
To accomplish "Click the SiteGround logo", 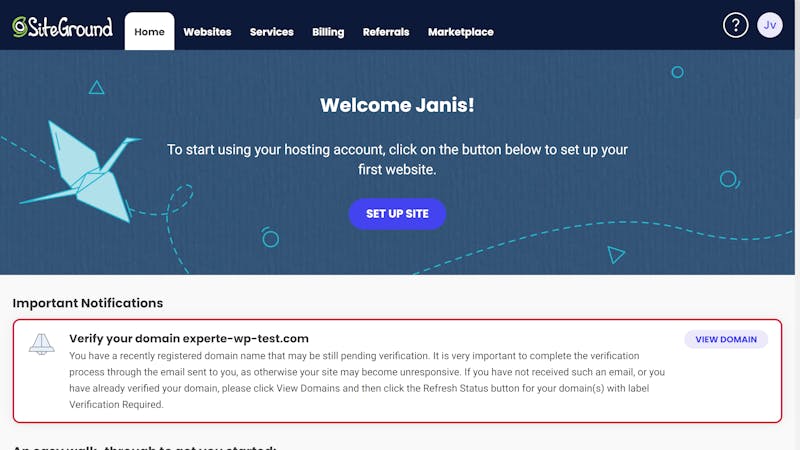I will [62, 27].
